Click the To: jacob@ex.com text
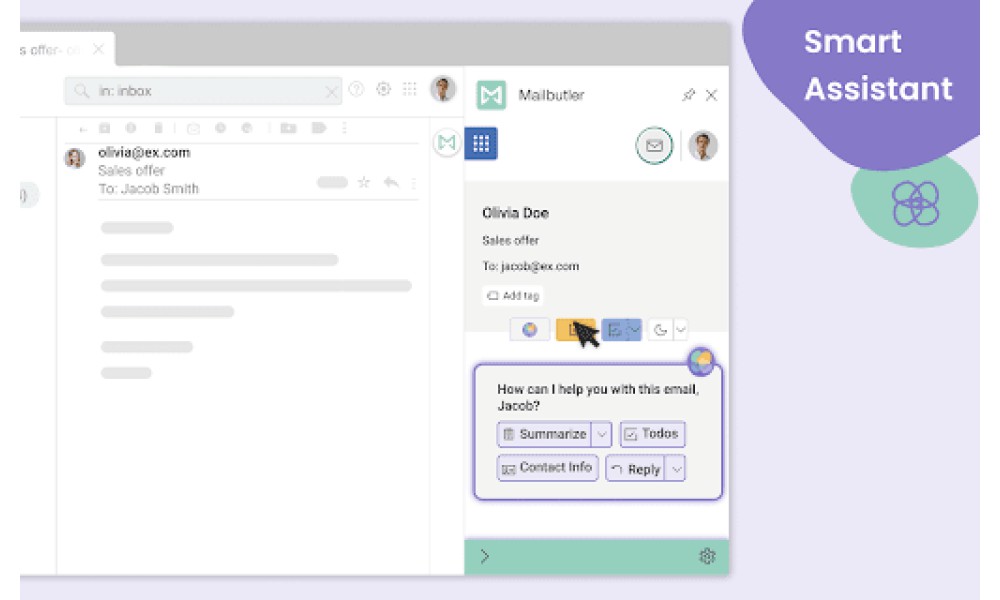 (x=531, y=266)
